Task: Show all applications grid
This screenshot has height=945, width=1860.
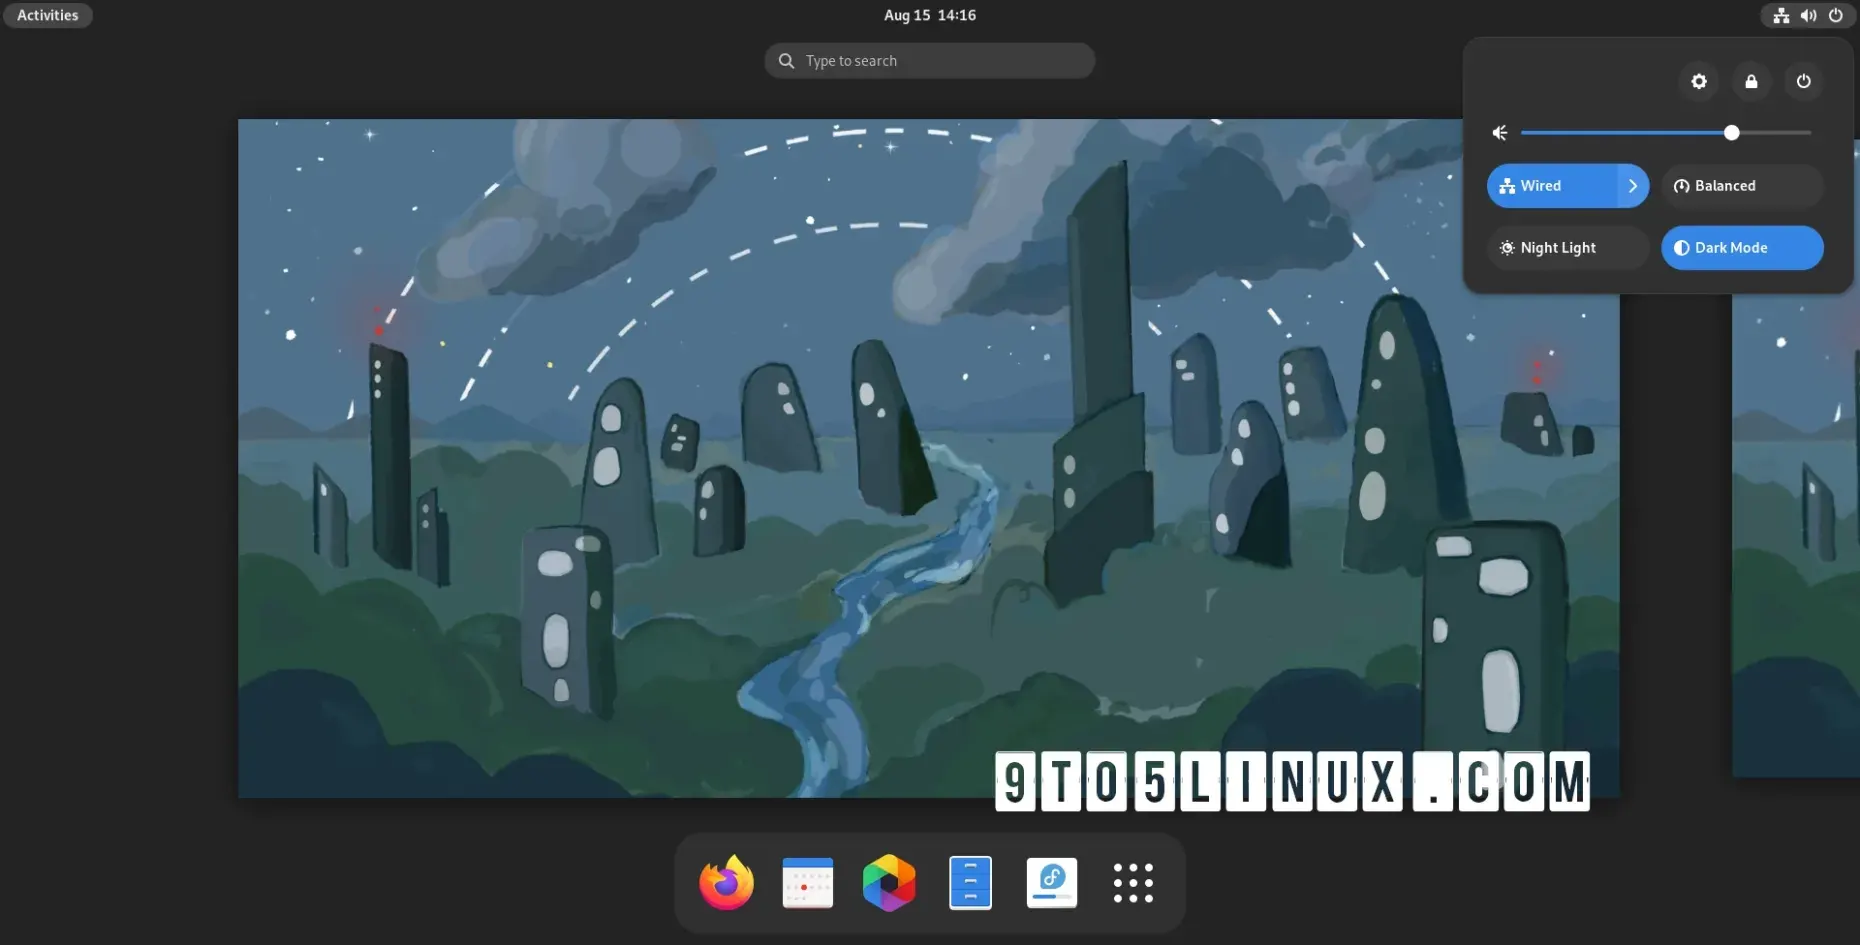Action: 1133,883
